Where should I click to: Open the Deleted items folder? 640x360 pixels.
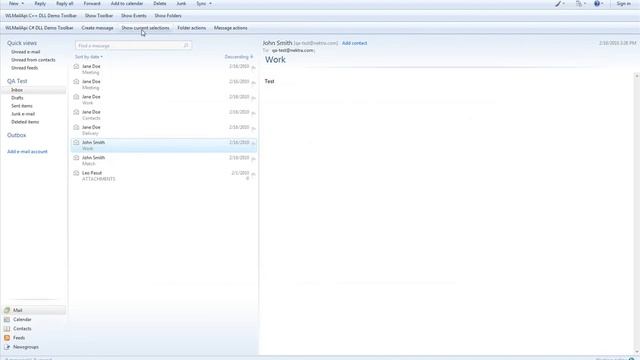point(25,122)
